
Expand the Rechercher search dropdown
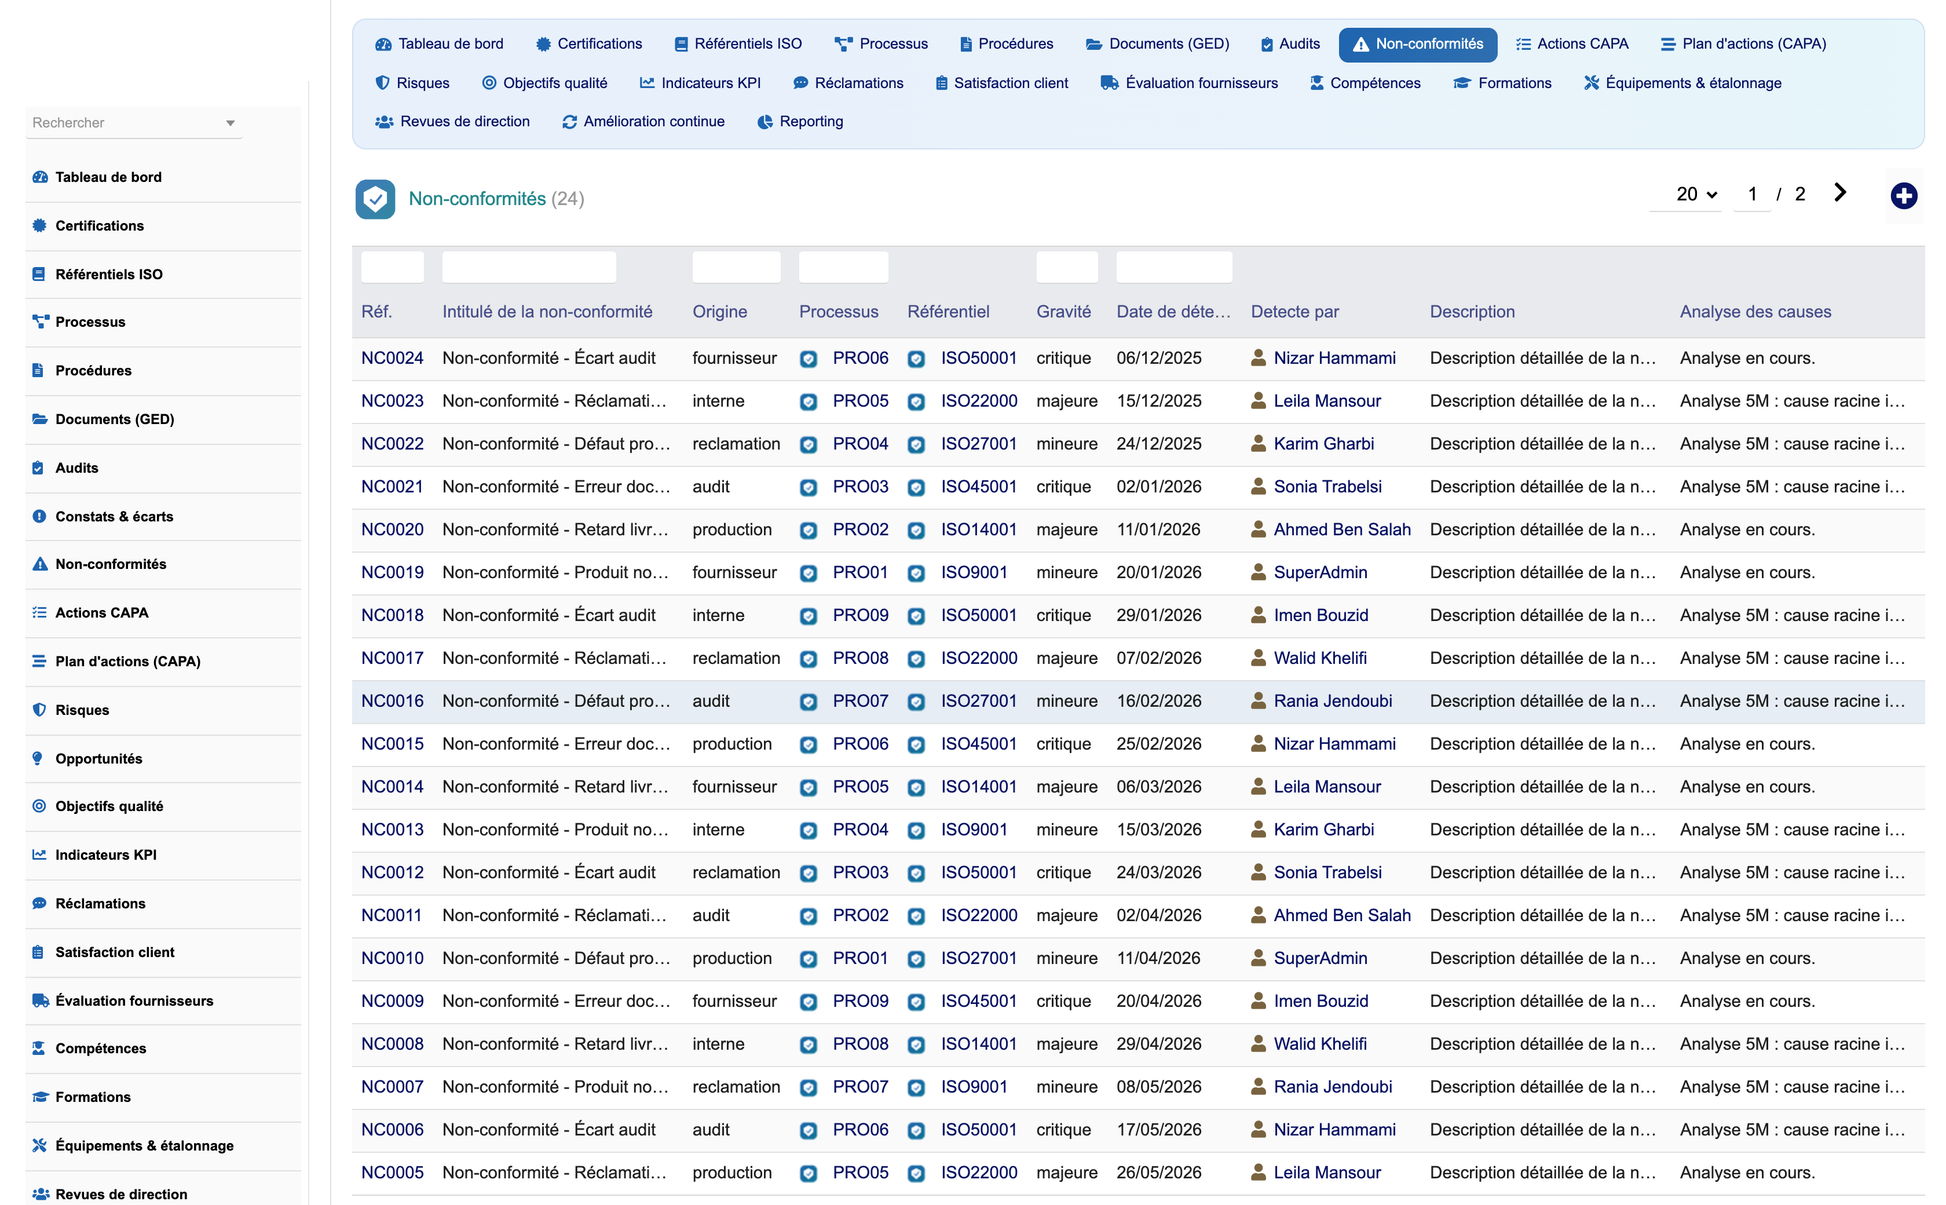(230, 123)
